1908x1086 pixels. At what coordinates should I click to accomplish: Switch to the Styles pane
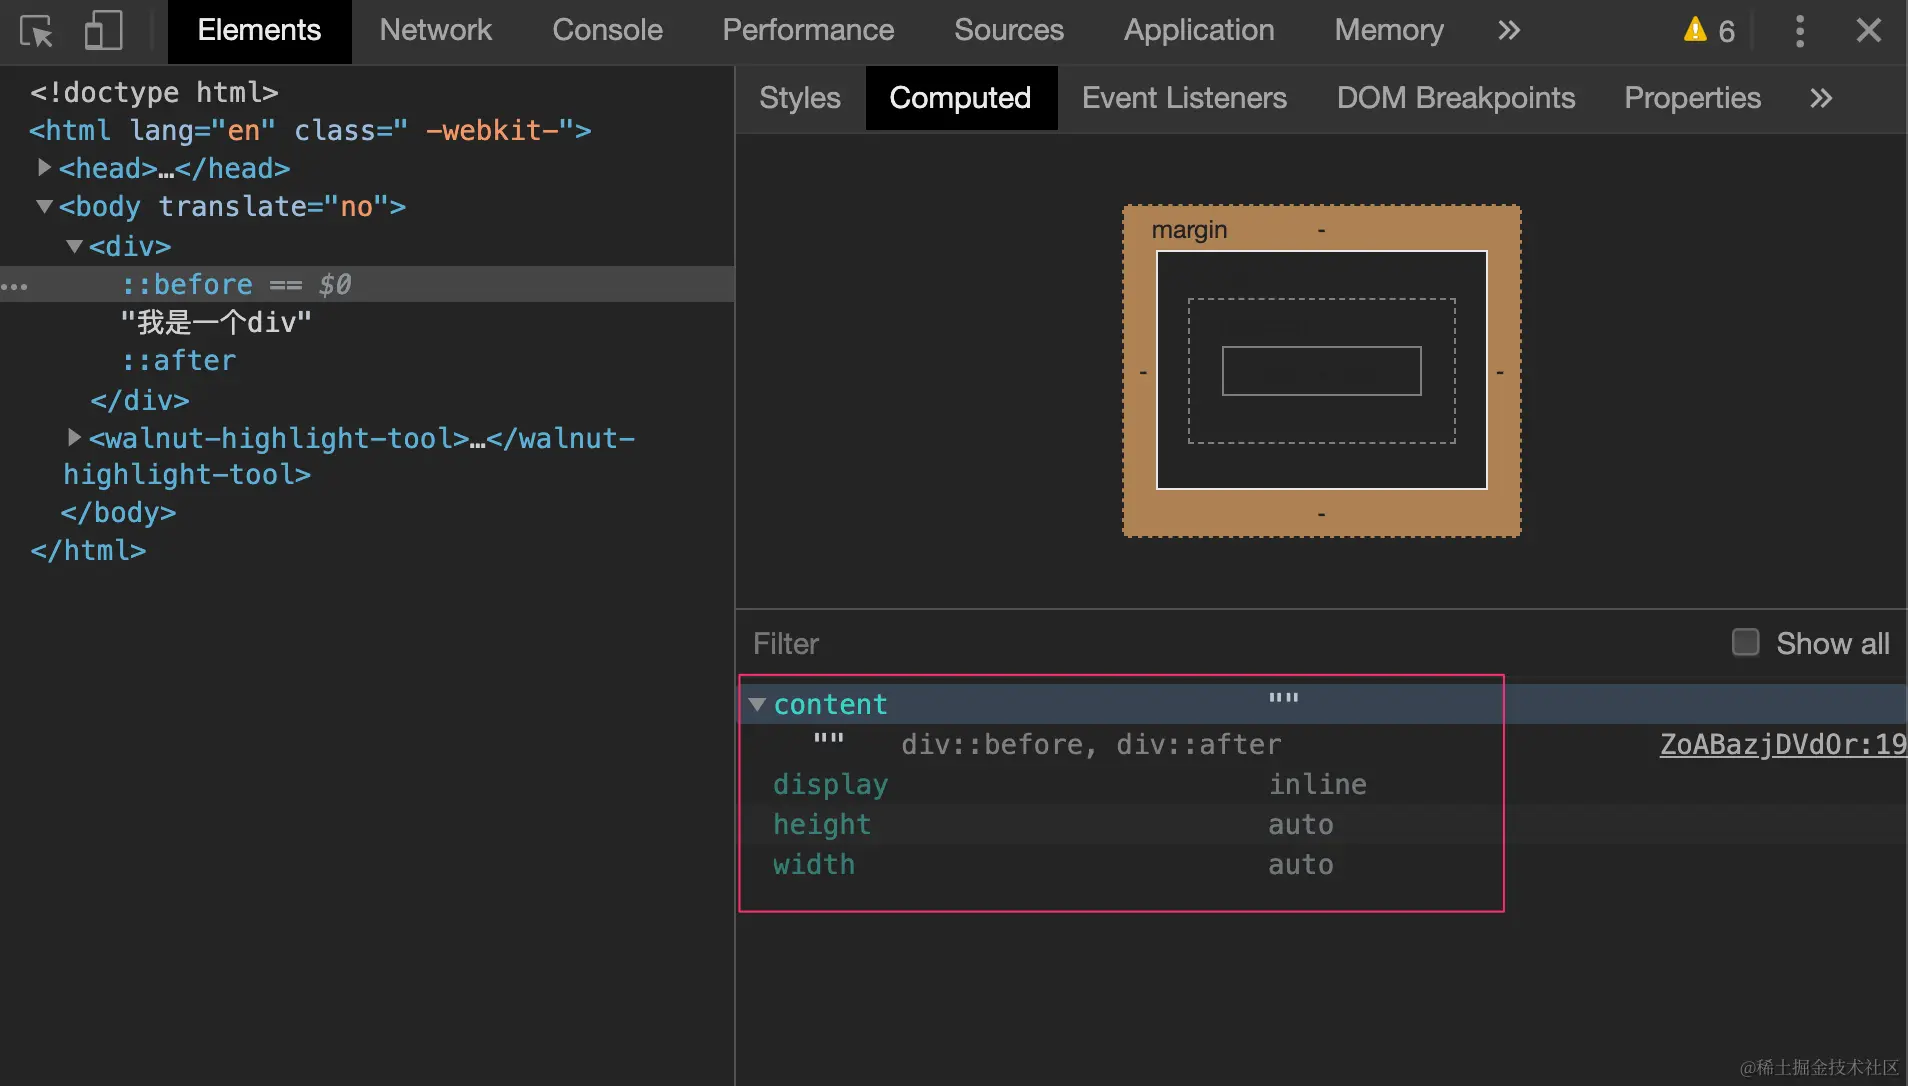click(799, 98)
